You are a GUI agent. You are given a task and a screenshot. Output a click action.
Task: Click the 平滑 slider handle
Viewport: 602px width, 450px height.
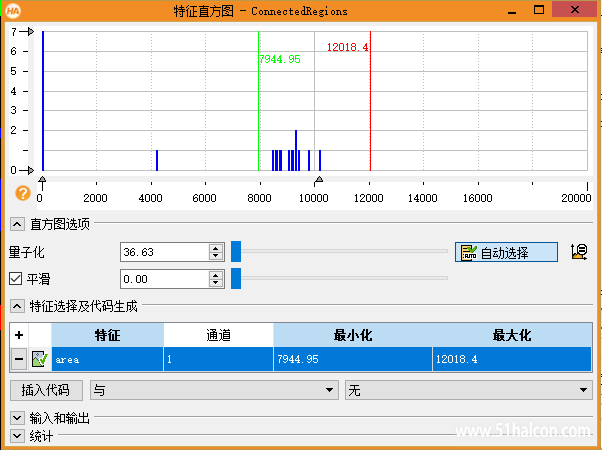(x=236, y=279)
